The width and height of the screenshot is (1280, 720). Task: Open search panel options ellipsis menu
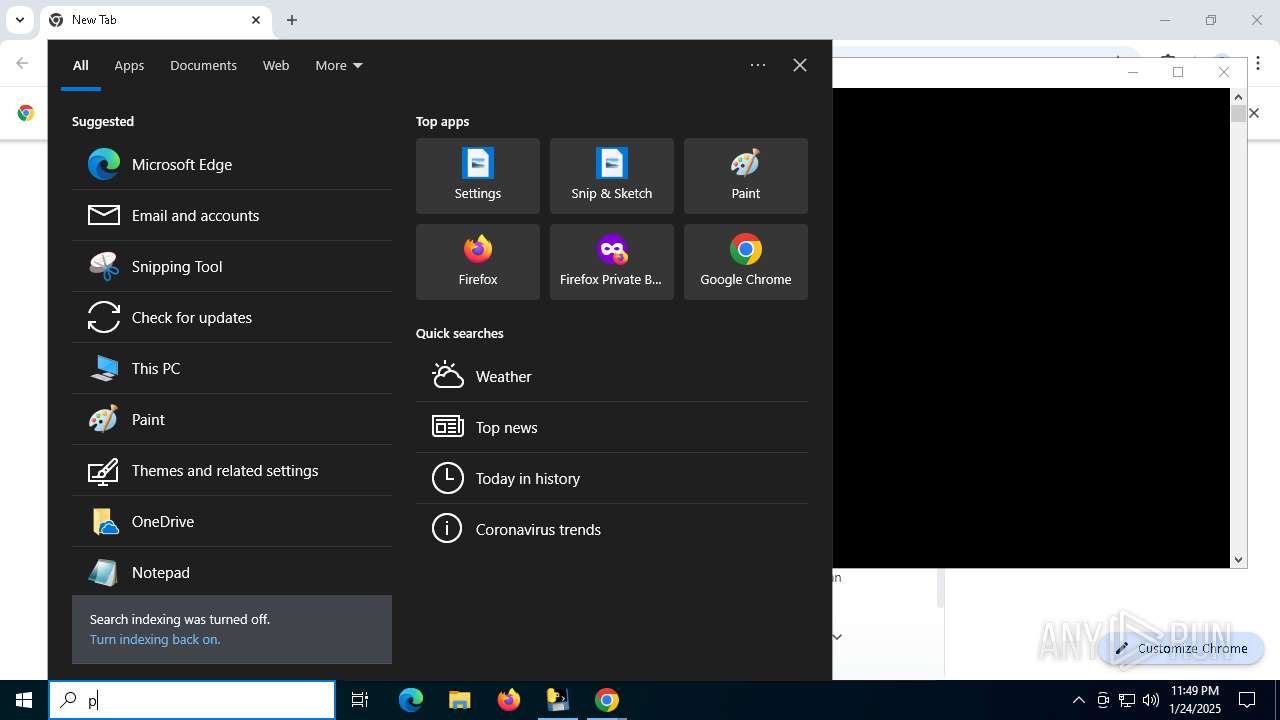click(758, 65)
